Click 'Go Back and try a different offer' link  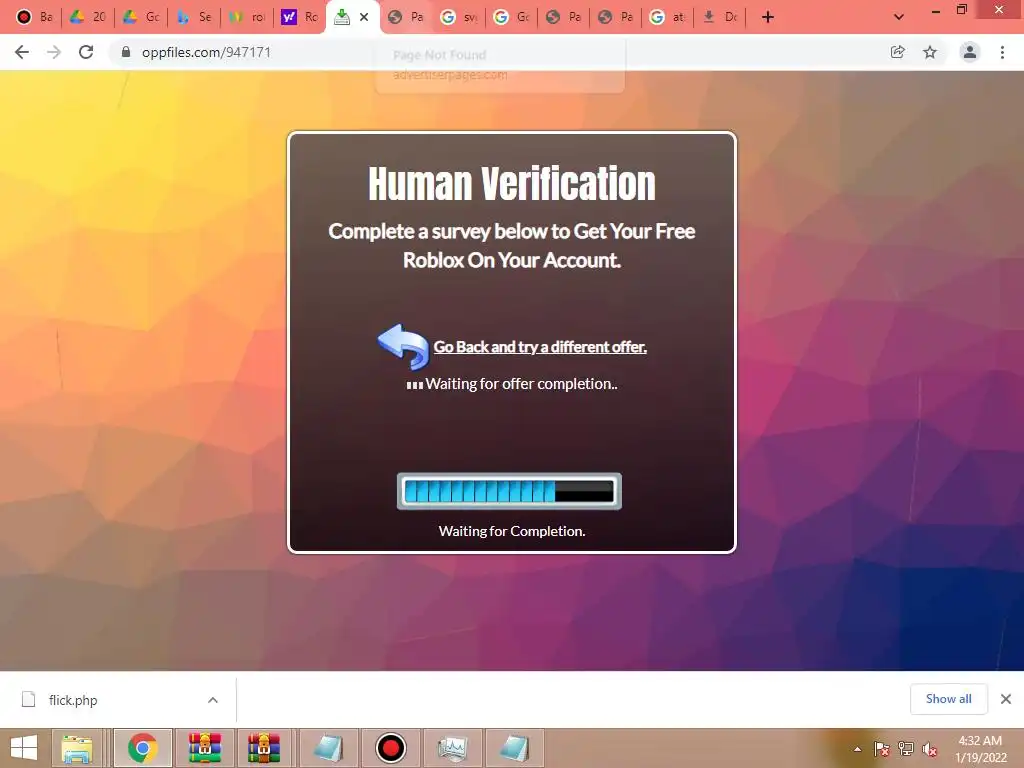pyautogui.click(x=540, y=347)
